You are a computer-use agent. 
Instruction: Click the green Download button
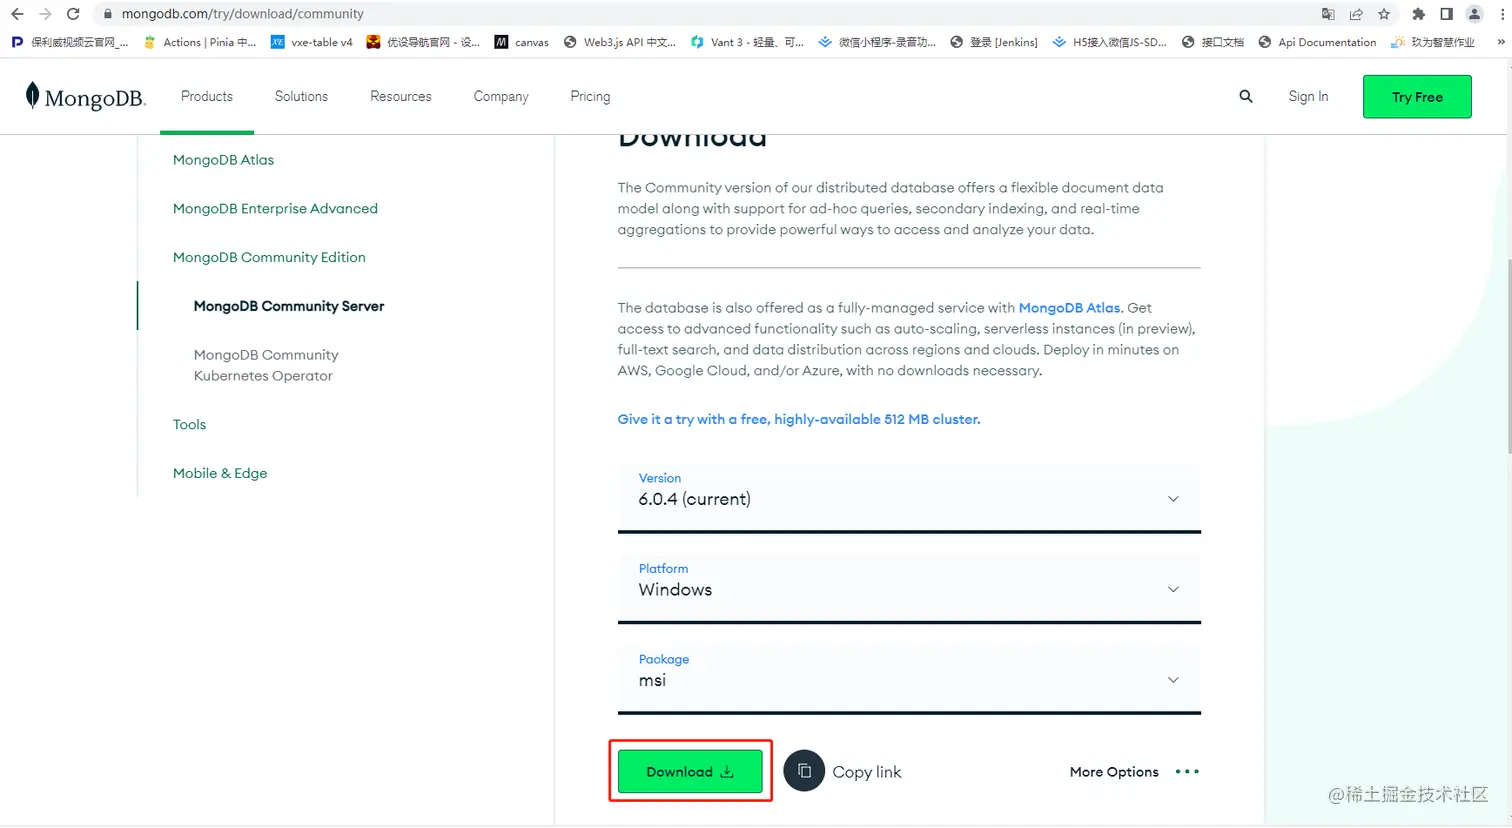[x=690, y=772]
